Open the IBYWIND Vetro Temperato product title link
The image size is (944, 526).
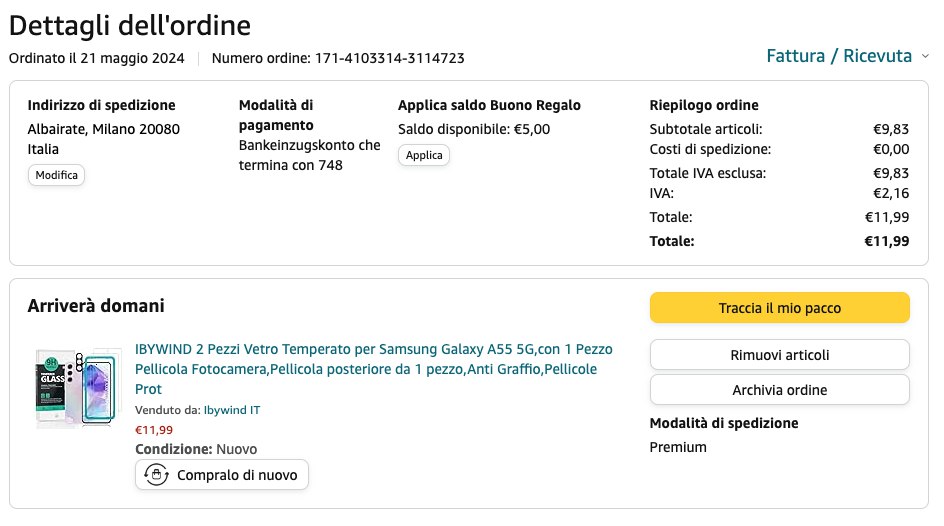coord(373,369)
